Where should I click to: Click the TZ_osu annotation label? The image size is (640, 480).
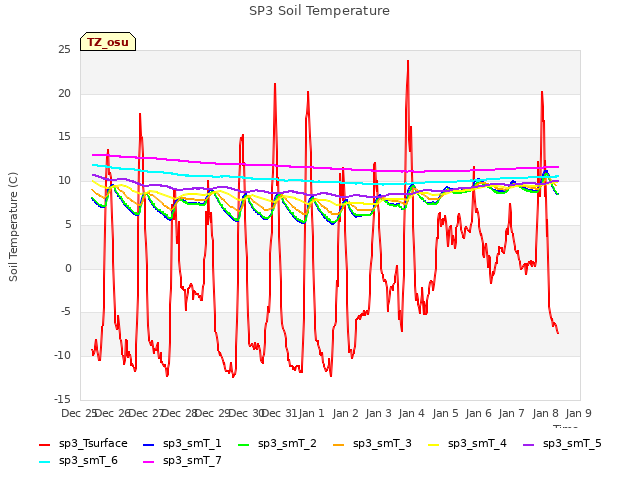[x=108, y=42]
